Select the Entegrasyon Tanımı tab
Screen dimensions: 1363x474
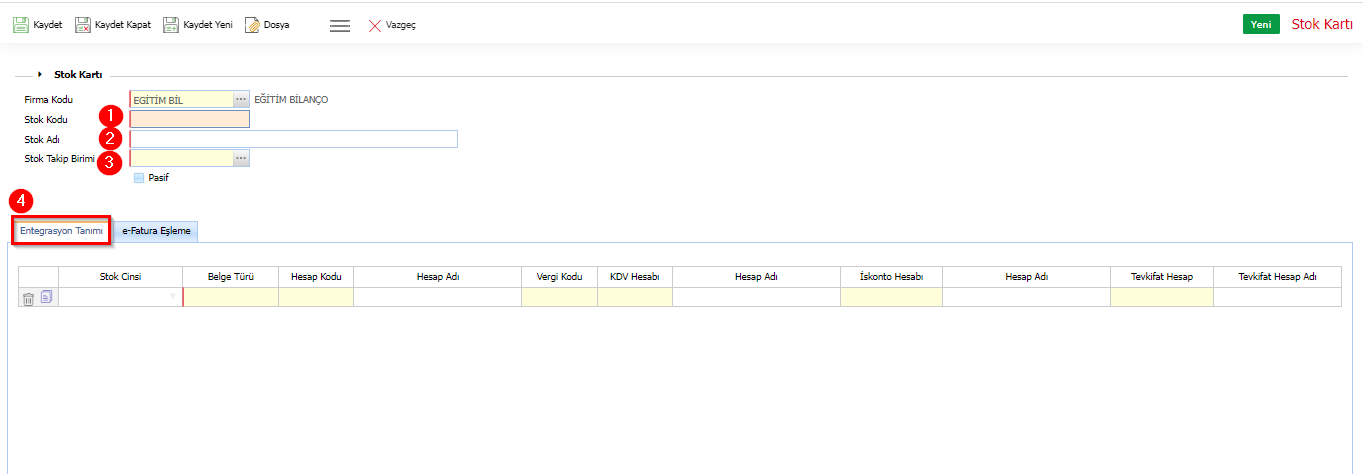[61, 231]
